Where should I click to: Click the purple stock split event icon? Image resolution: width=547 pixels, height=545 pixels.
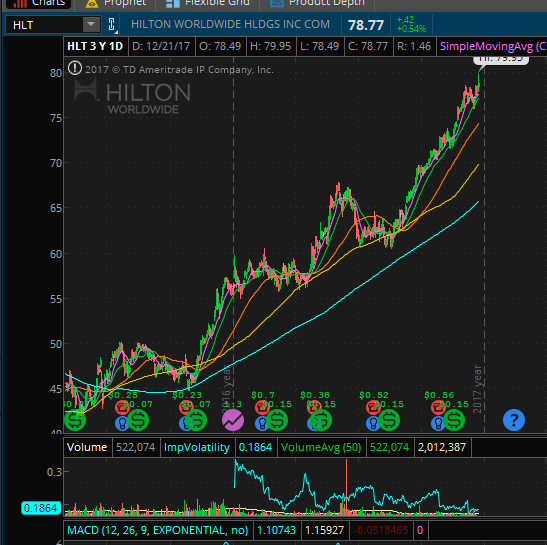pyautogui.click(x=233, y=420)
